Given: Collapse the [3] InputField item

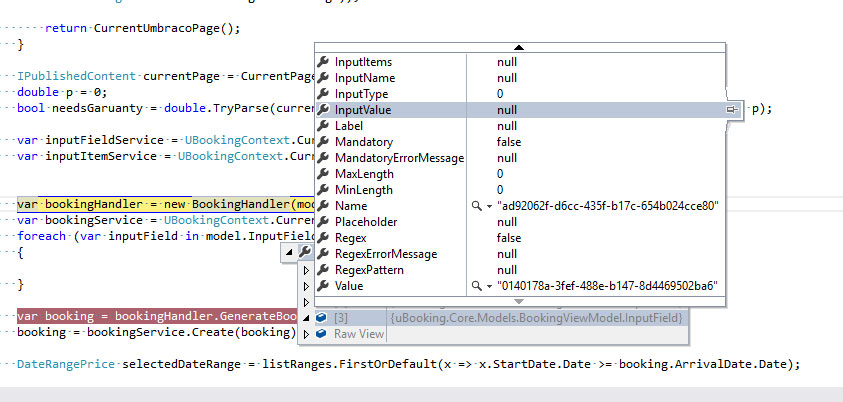Looking at the screenshot, I should tap(306, 318).
